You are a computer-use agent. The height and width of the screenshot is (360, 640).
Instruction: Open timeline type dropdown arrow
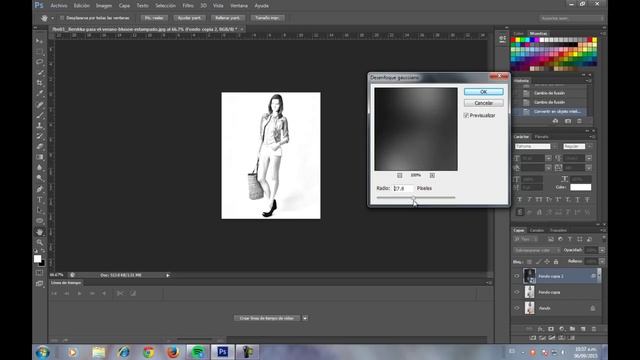click(305, 318)
